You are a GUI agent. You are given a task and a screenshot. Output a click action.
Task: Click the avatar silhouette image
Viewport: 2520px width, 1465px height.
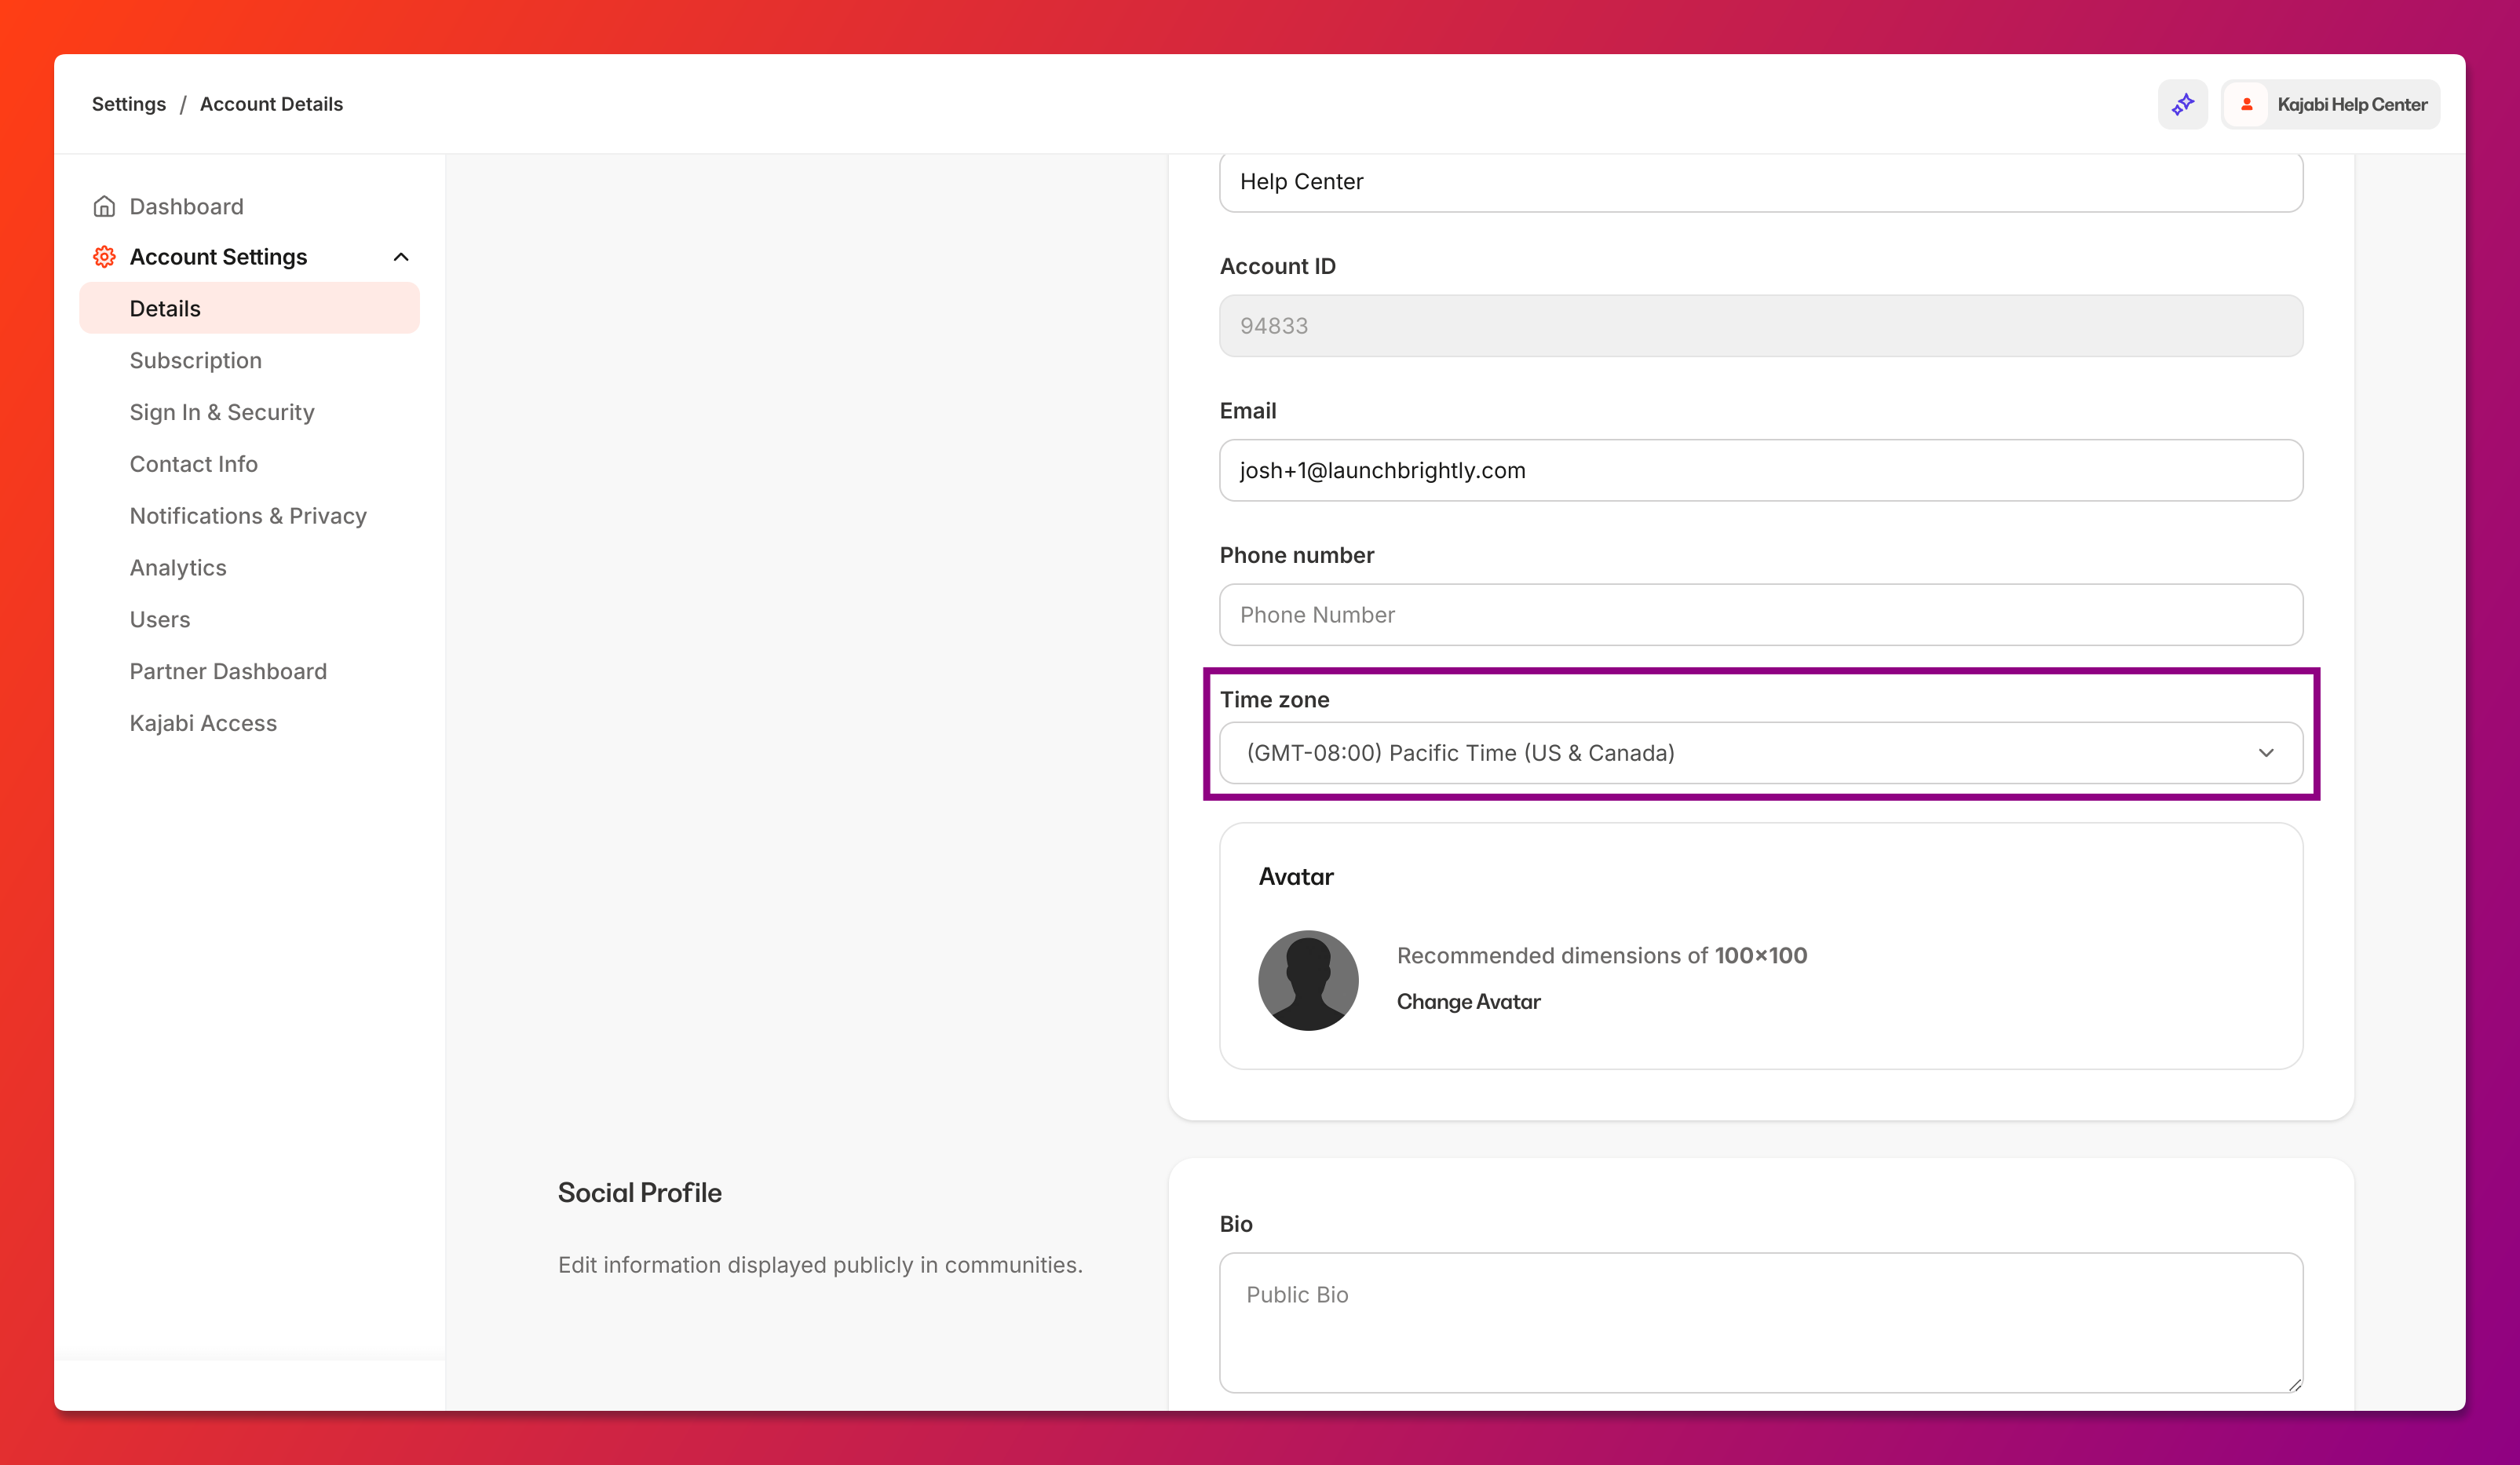pos(1308,980)
